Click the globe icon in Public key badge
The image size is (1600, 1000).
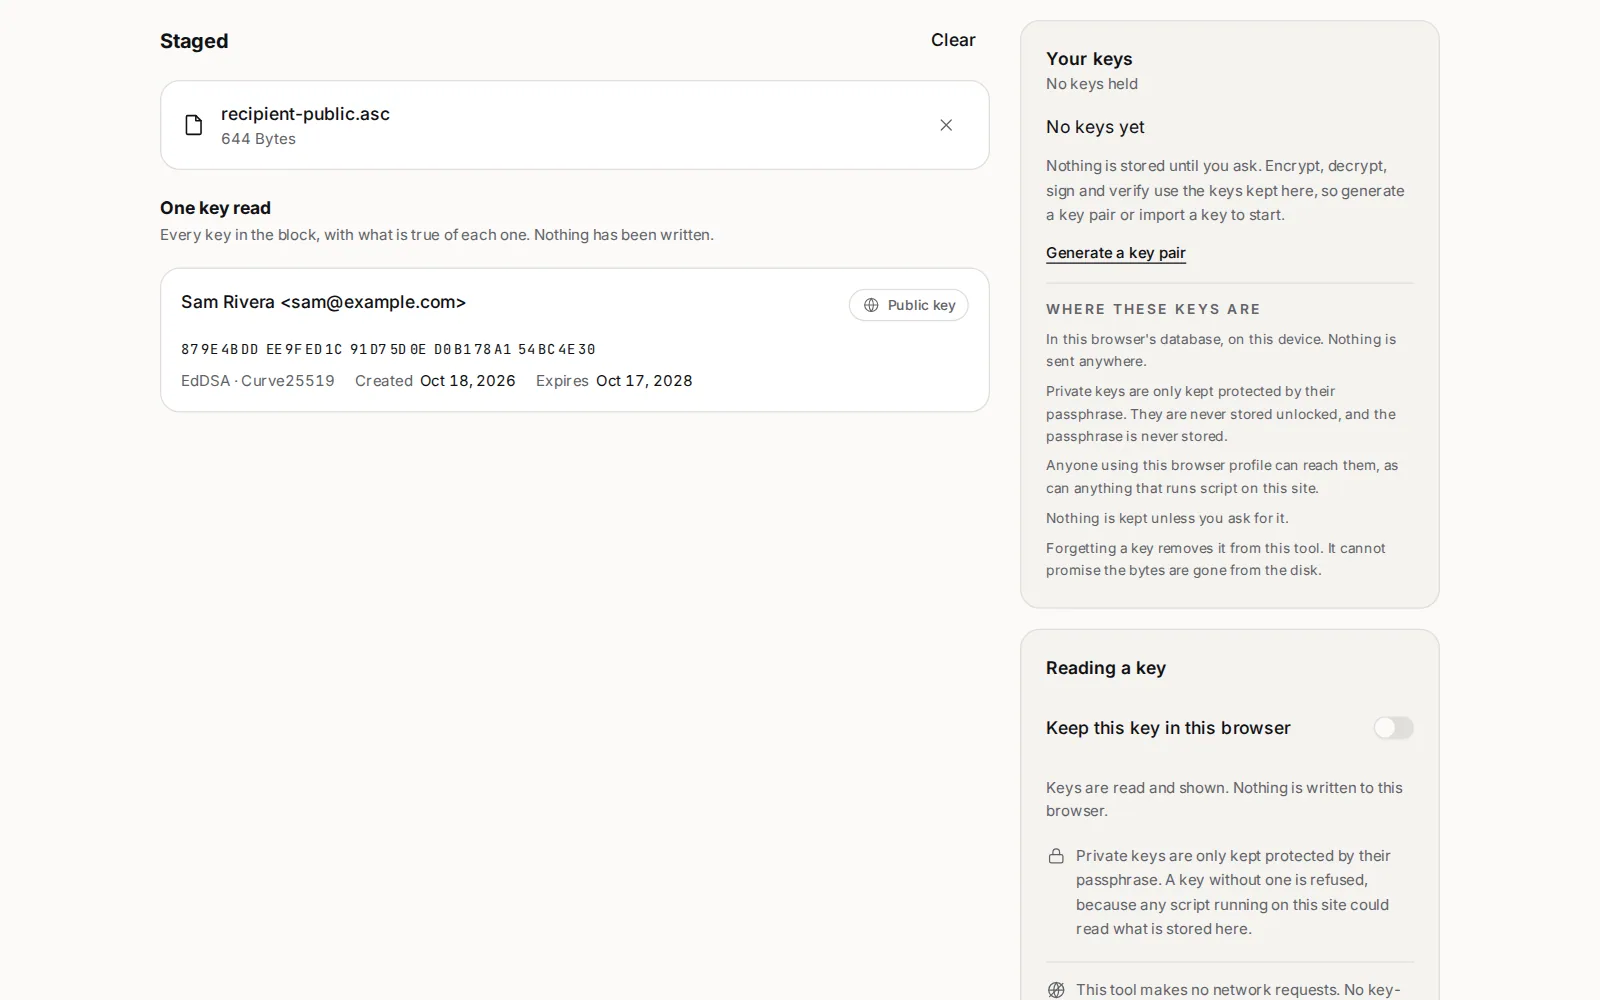tap(871, 305)
